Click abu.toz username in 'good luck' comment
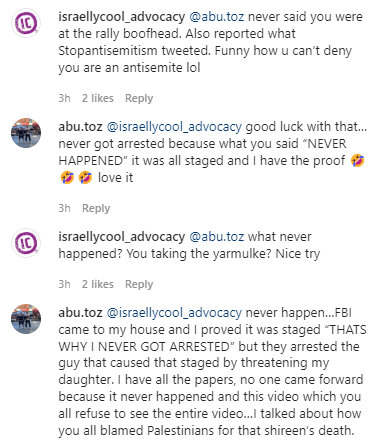 tap(80, 127)
